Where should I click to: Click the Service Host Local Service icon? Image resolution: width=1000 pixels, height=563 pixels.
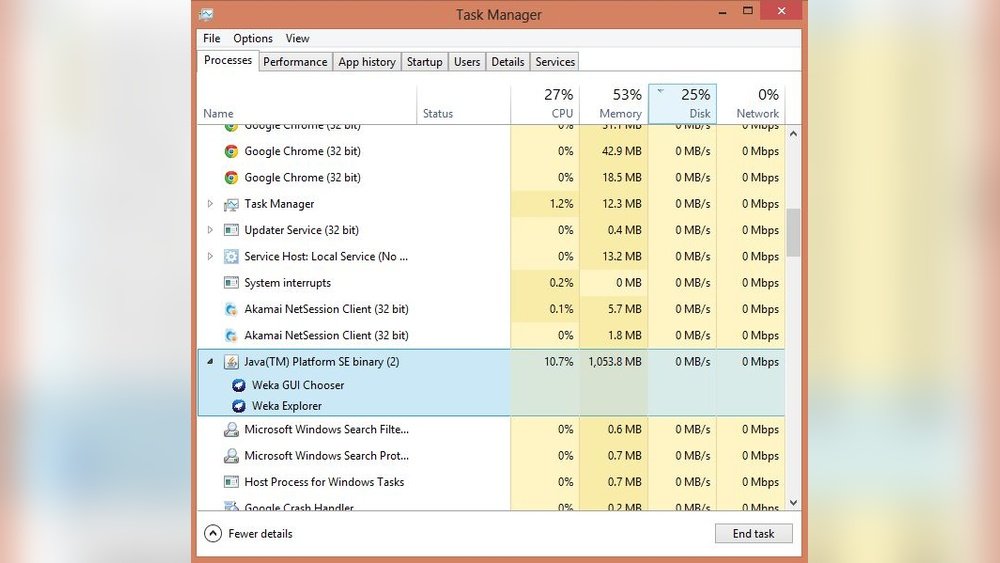click(231, 256)
